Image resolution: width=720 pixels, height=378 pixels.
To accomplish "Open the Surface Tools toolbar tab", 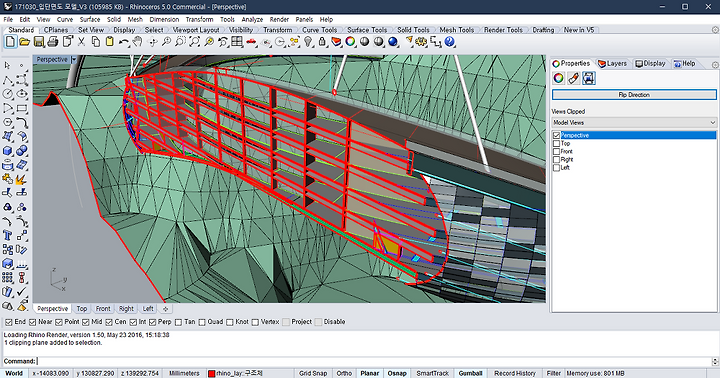I will point(367,30).
